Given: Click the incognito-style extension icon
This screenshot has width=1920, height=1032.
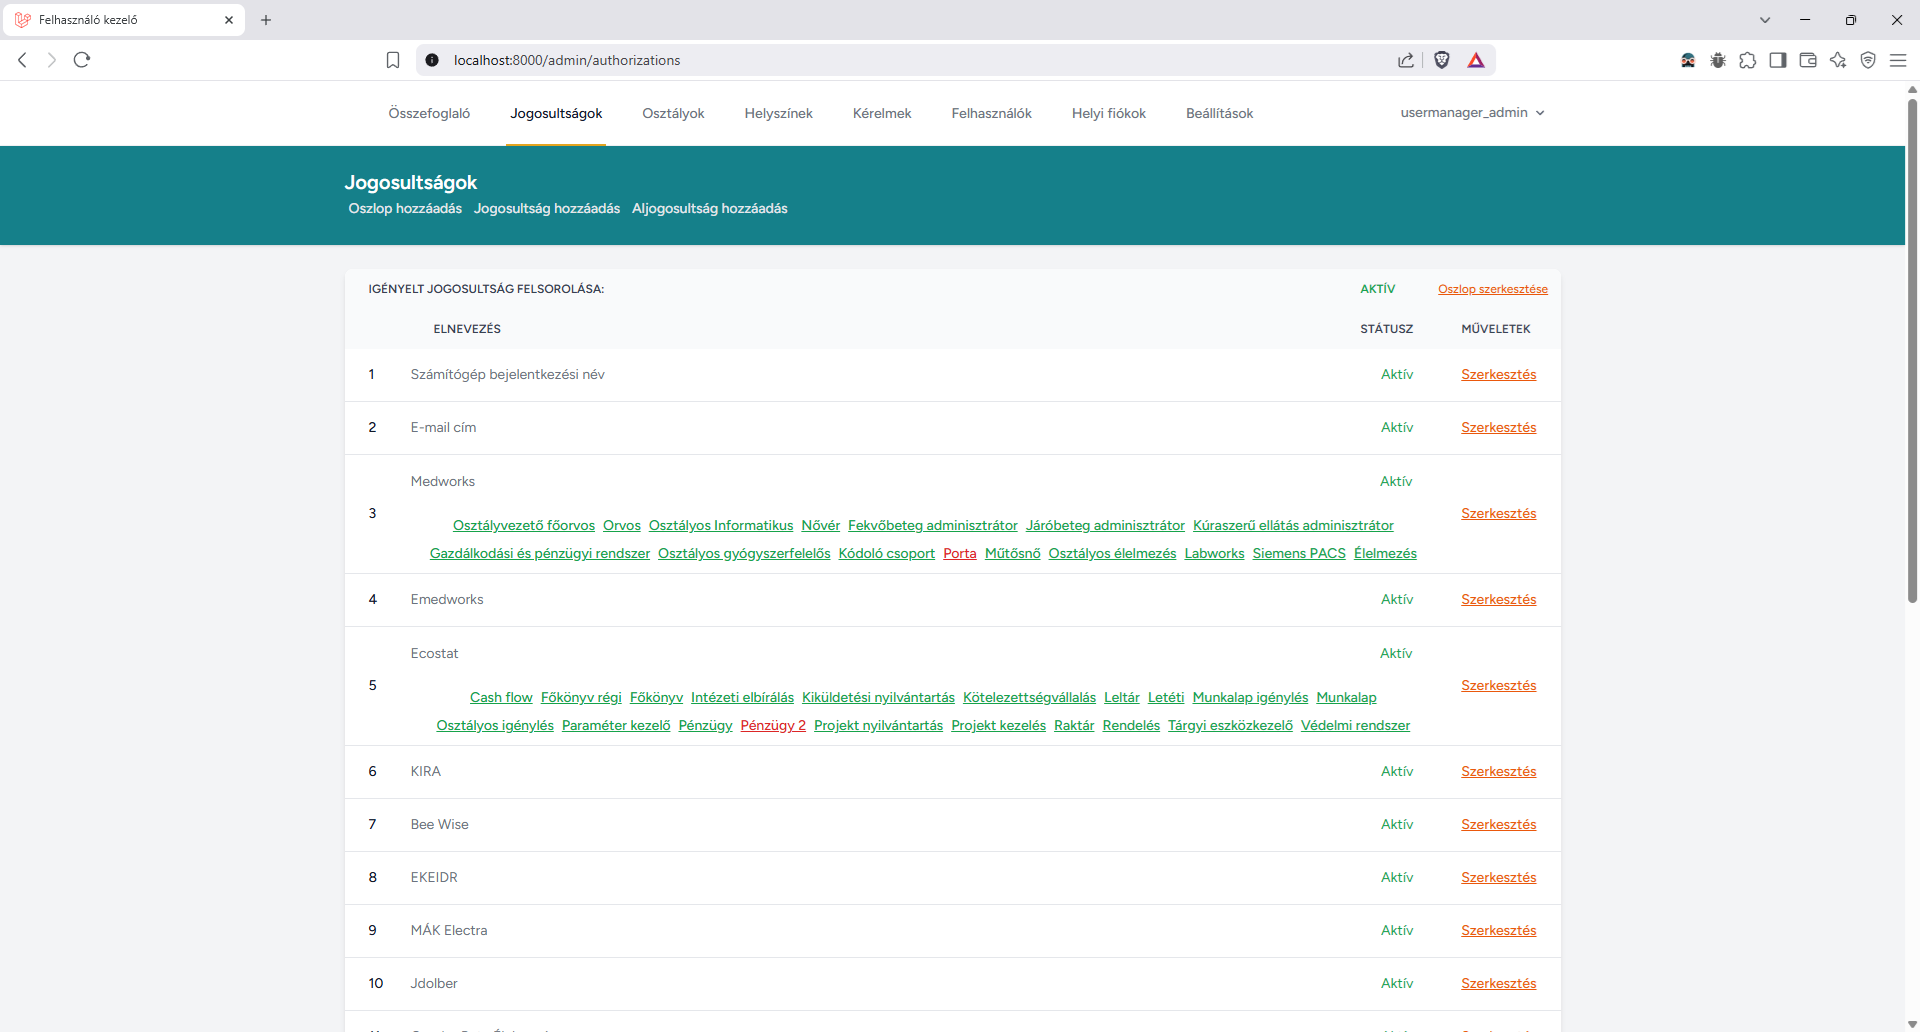Looking at the screenshot, I should (x=1688, y=60).
